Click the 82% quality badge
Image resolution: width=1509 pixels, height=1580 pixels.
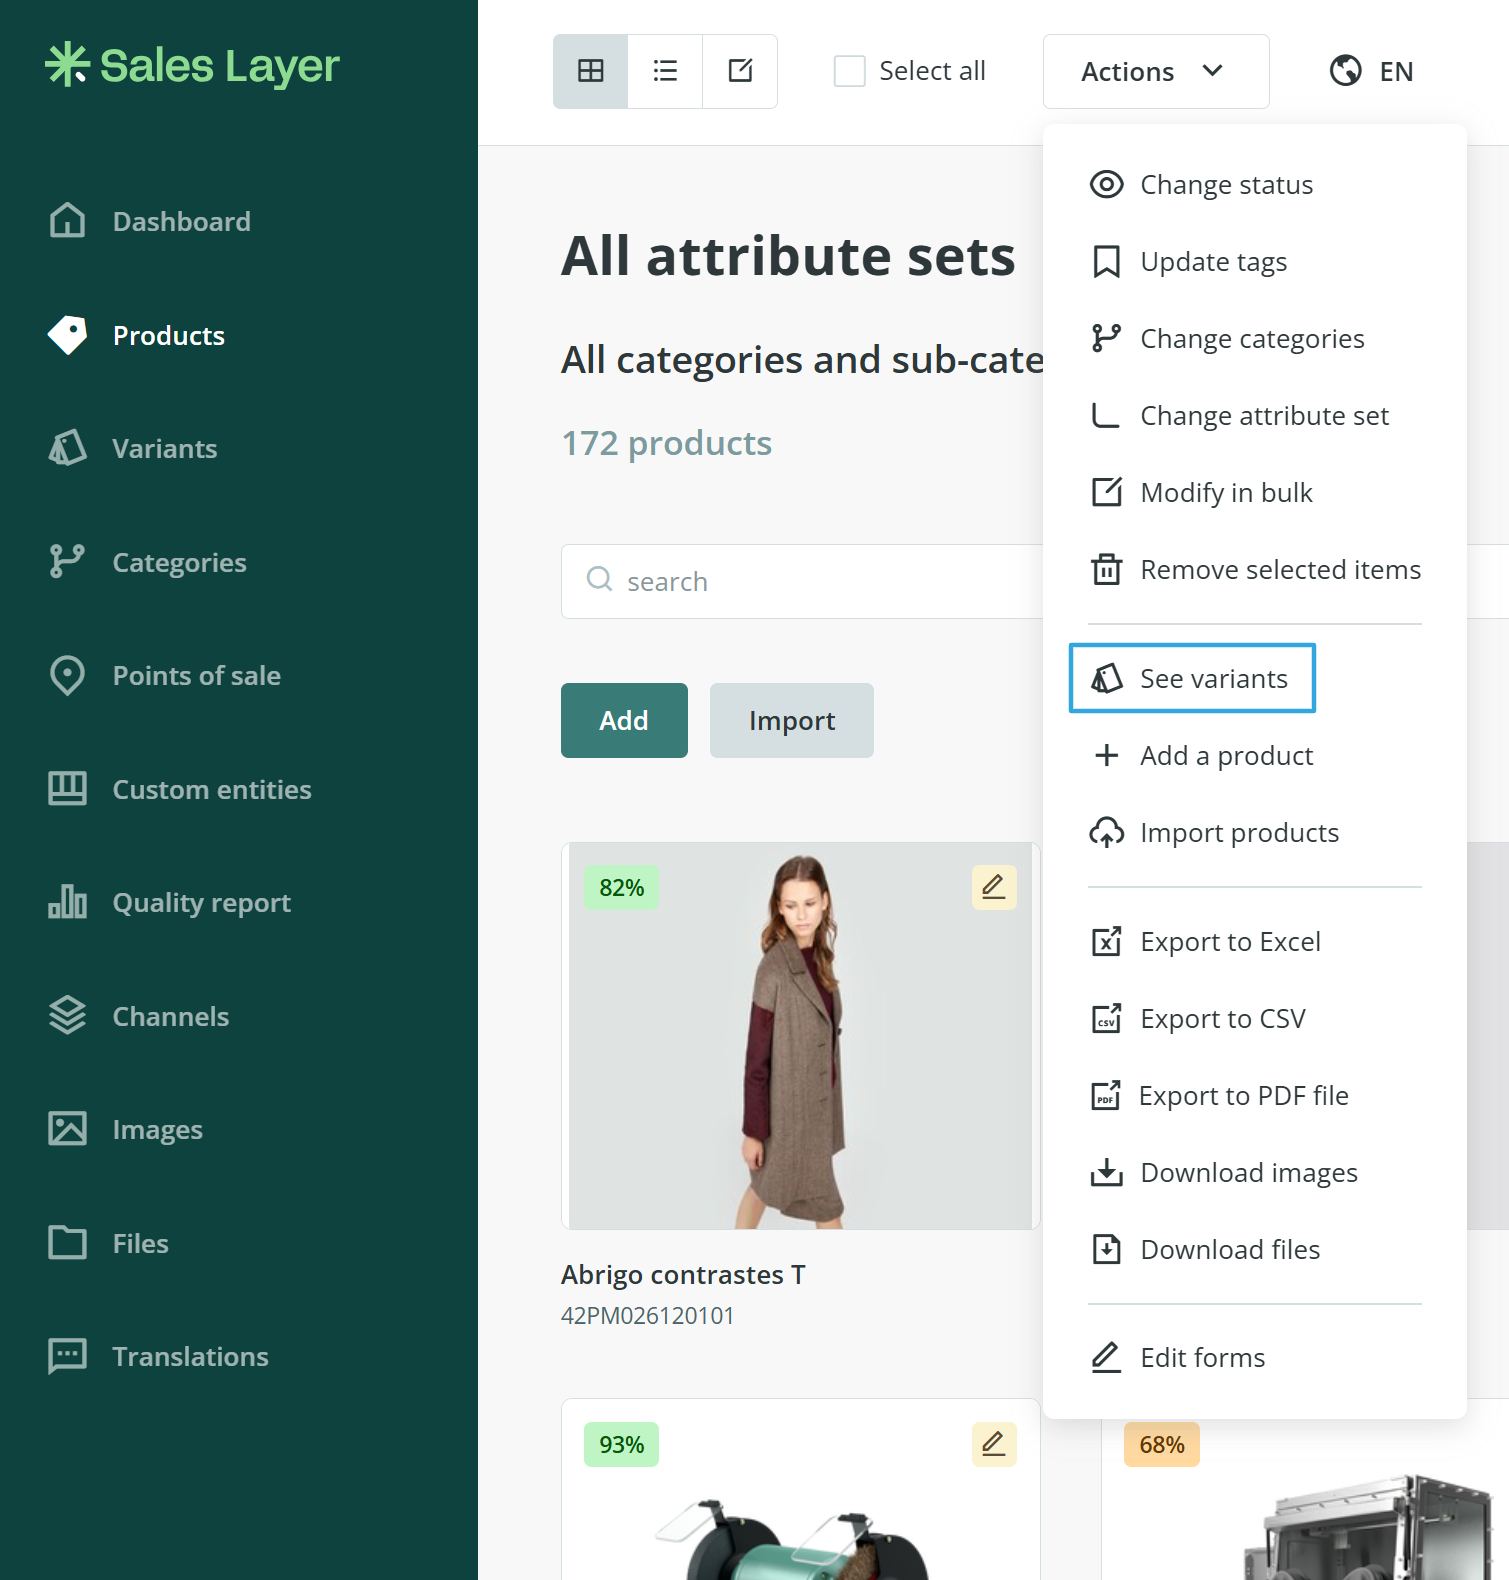point(621,887)
